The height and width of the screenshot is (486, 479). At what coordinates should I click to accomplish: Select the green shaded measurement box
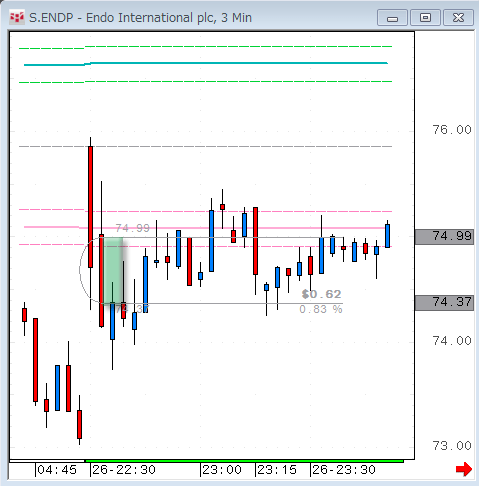113,270
